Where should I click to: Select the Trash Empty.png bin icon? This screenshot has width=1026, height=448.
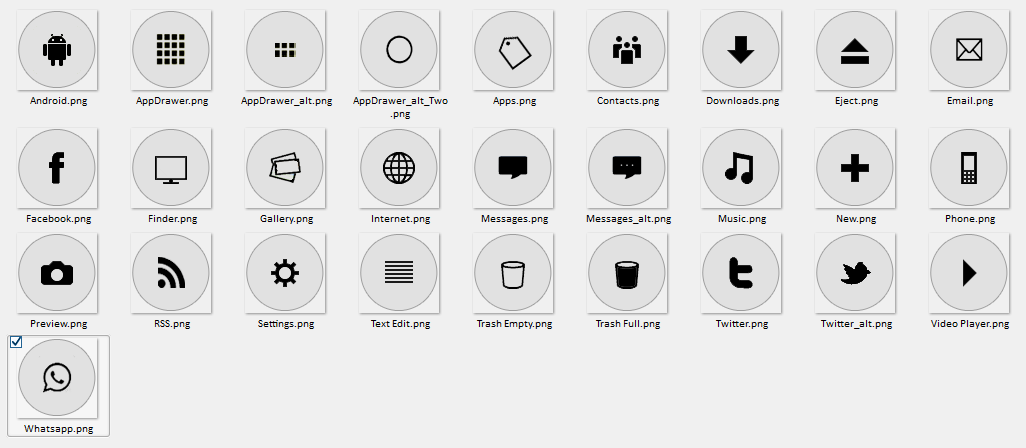pos(512,273)
